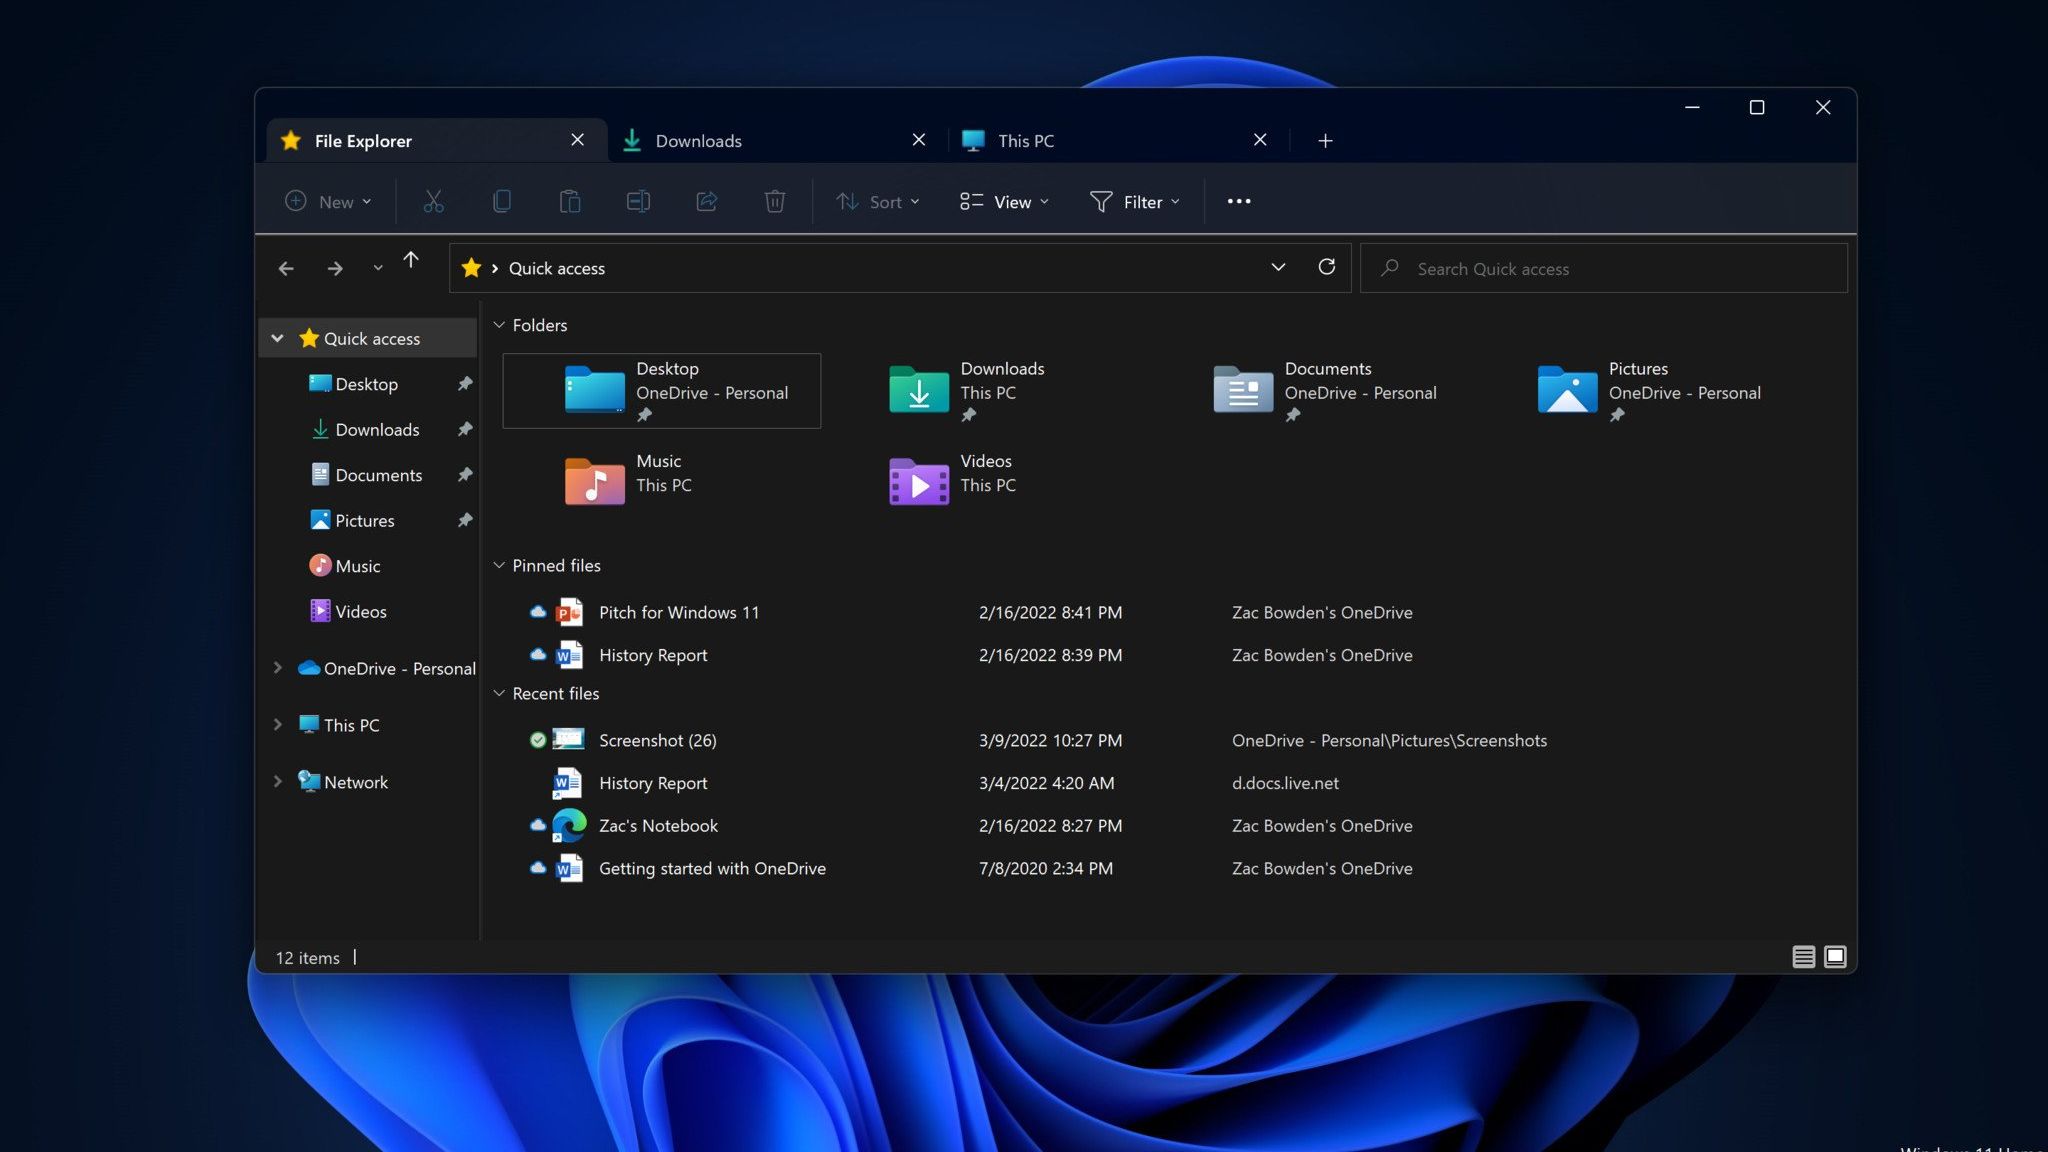Go back with the left arrow
Viewport: 2048px width, 1152px height.
click(286, 268)
